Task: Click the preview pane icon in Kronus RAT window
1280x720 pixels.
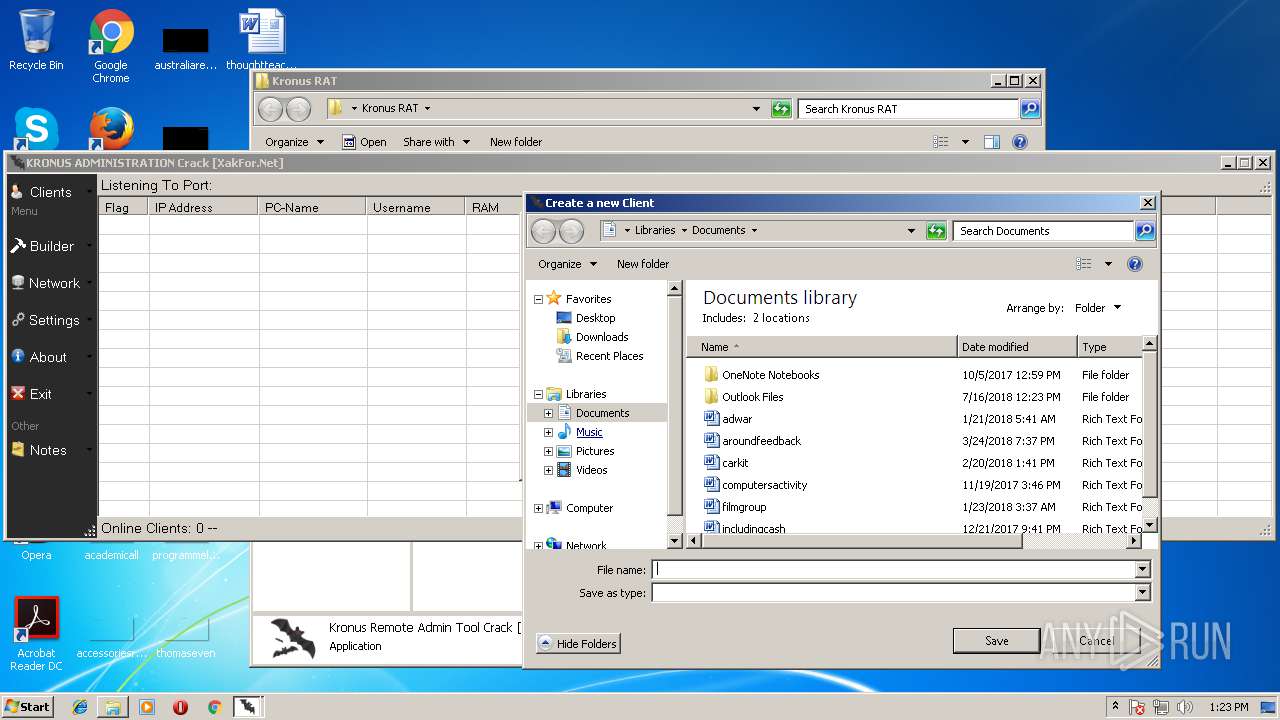Action: 992,142
